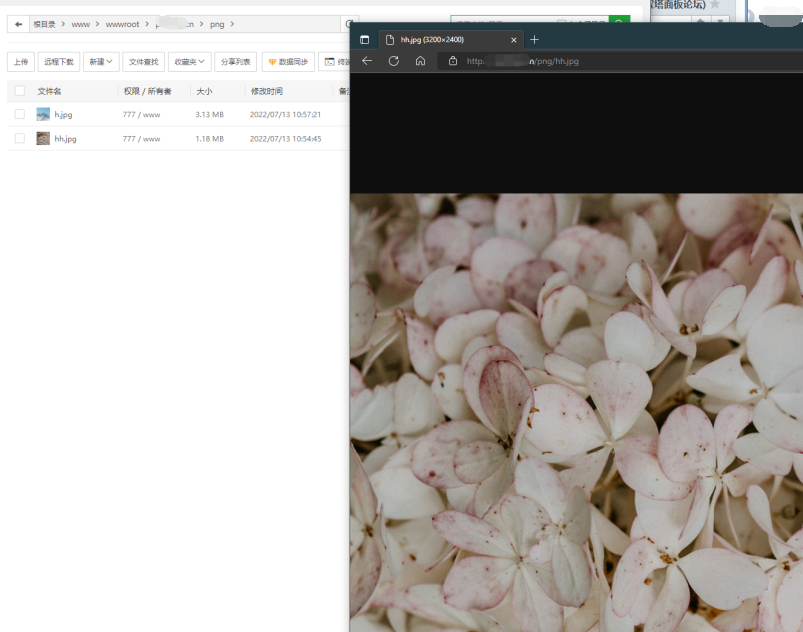Image resolution: width=803 pixels, height=632 pixels.
Task: Open the 文件查找 file search
Action: (x=143, y=62)
